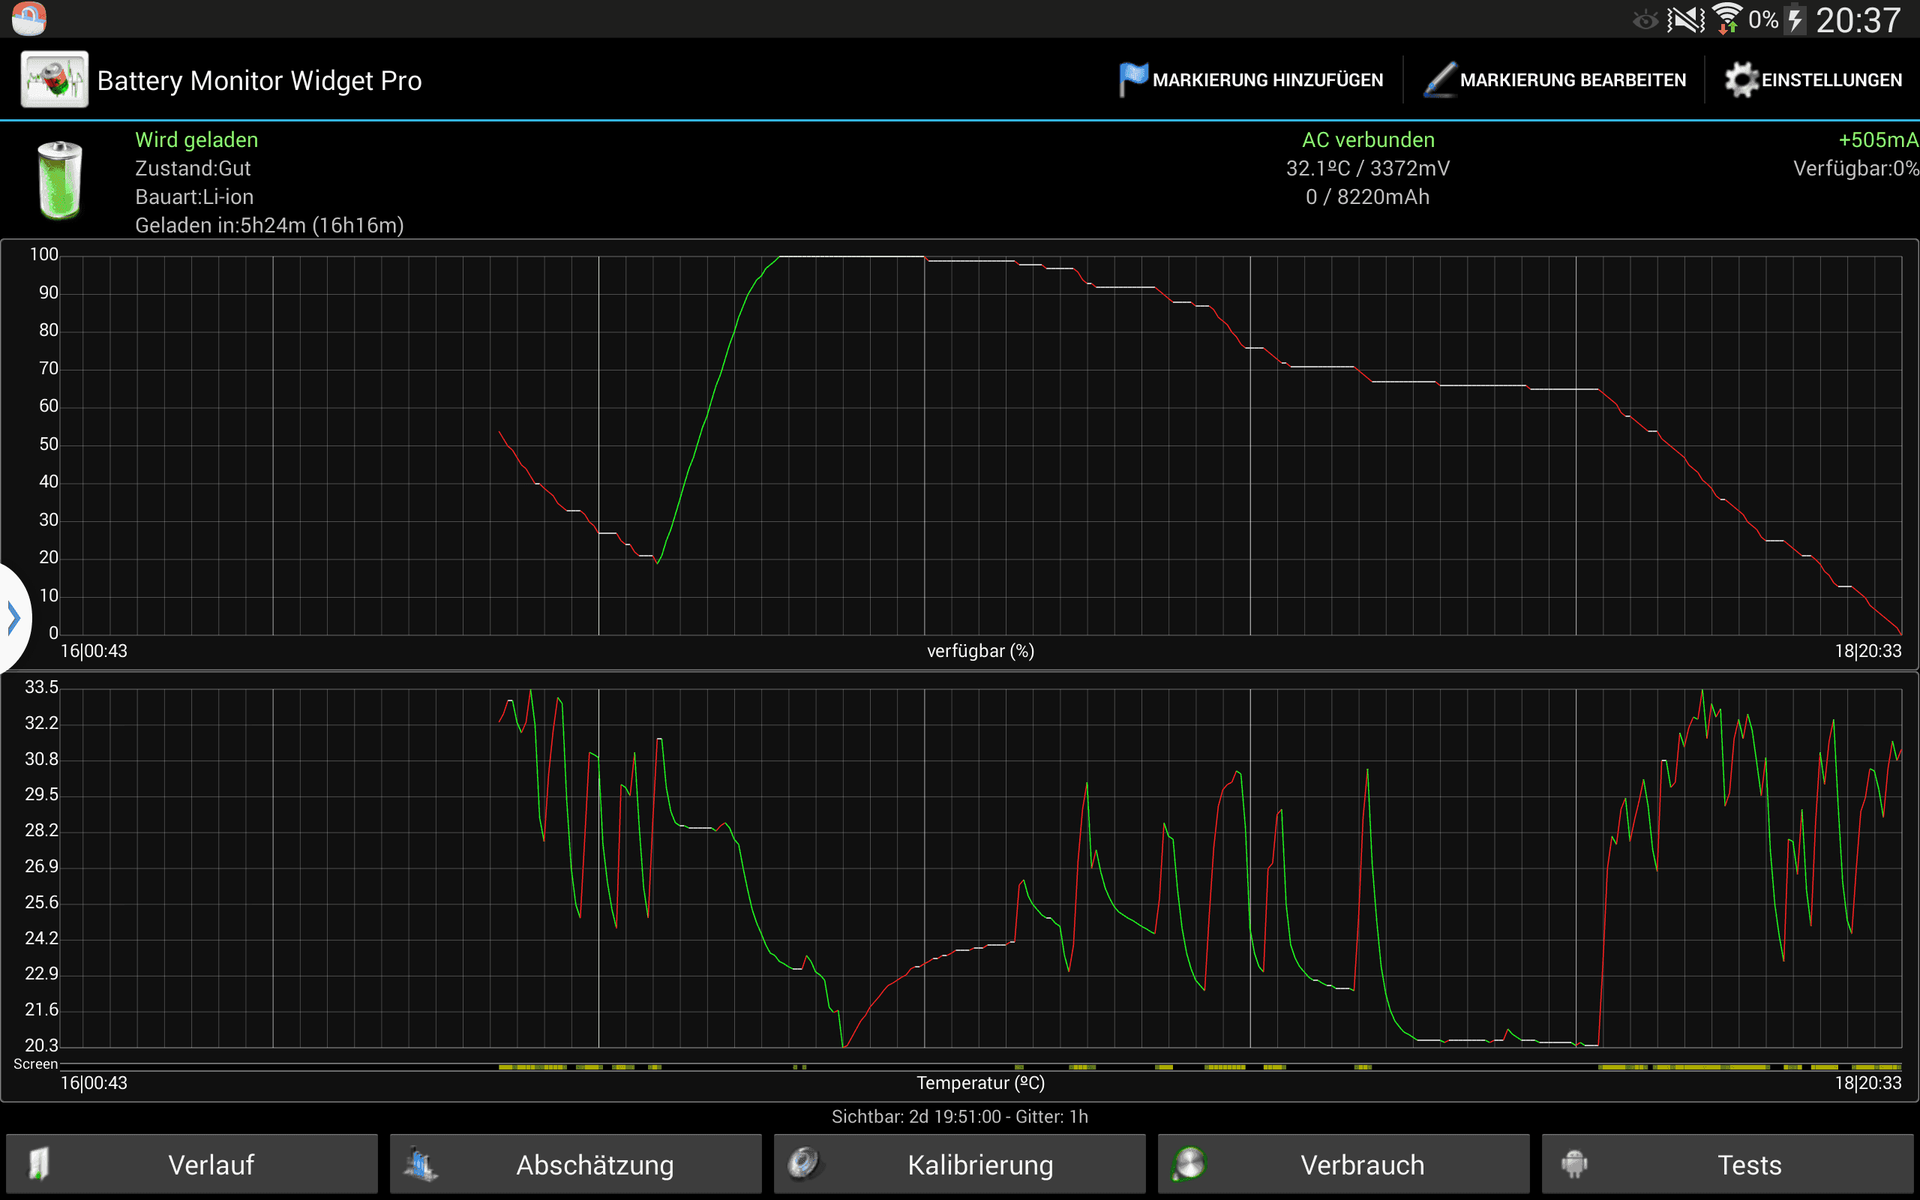
Task: Open the Verlauf tab
Action: tap(192, 1164)
